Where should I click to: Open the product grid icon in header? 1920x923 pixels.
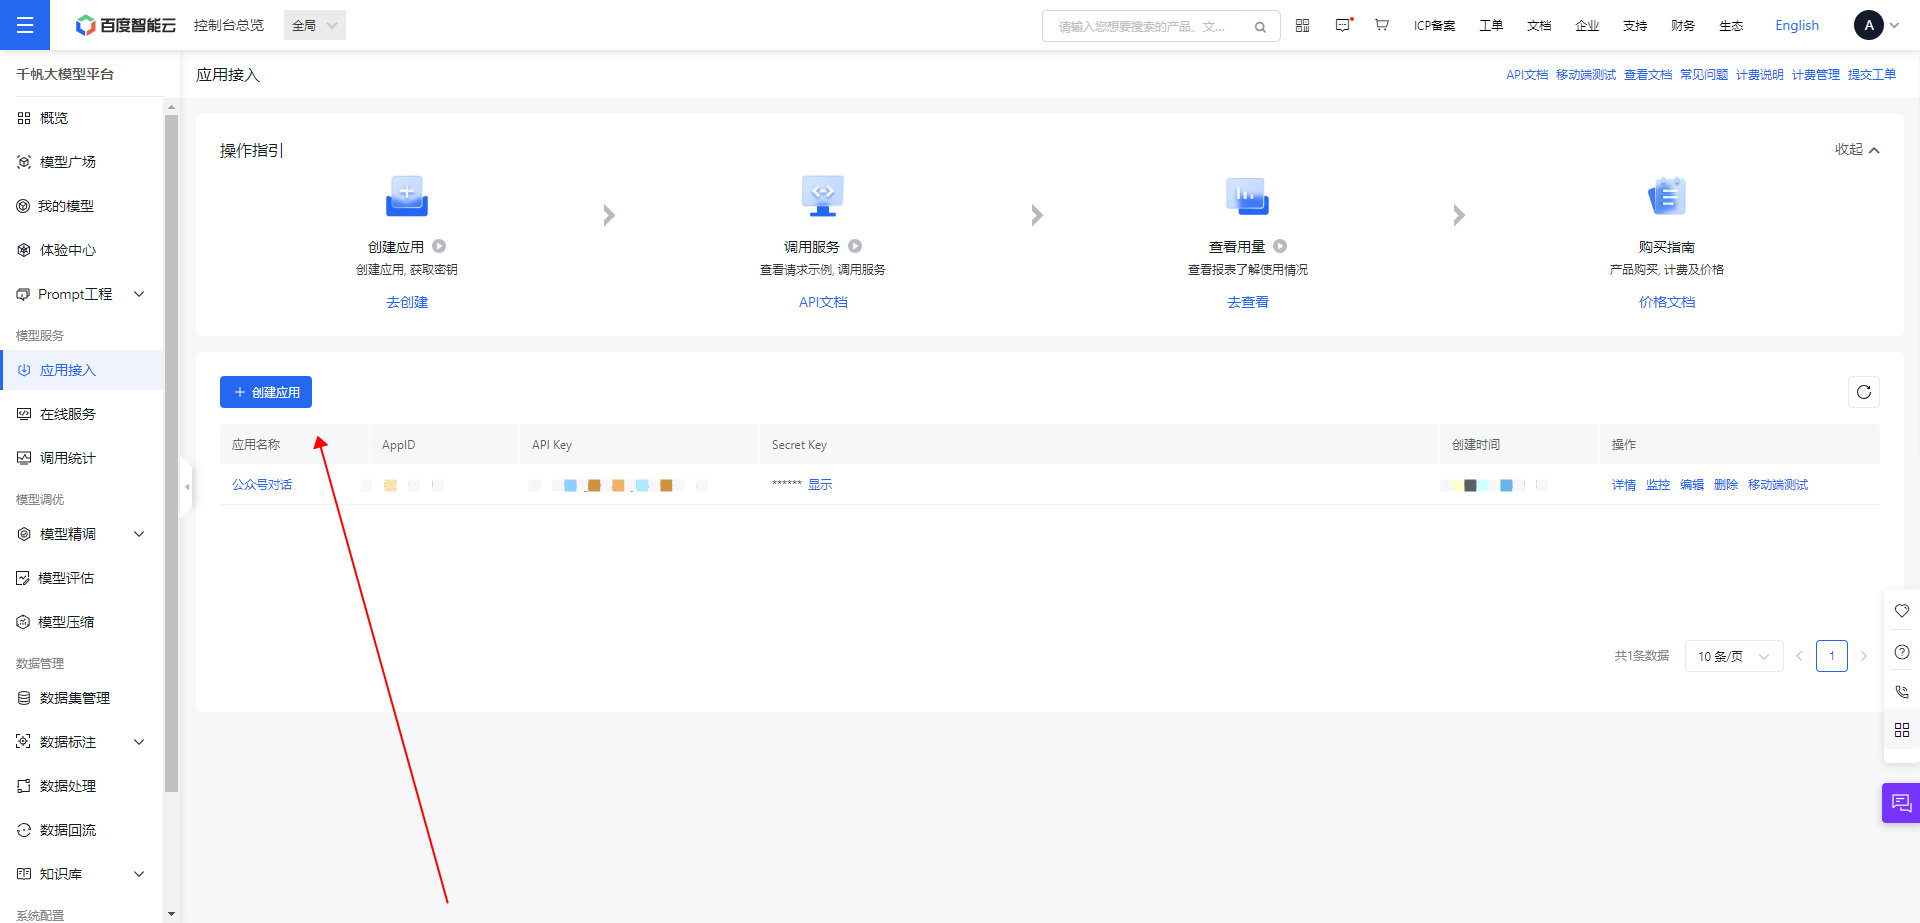pos(1302,25)
